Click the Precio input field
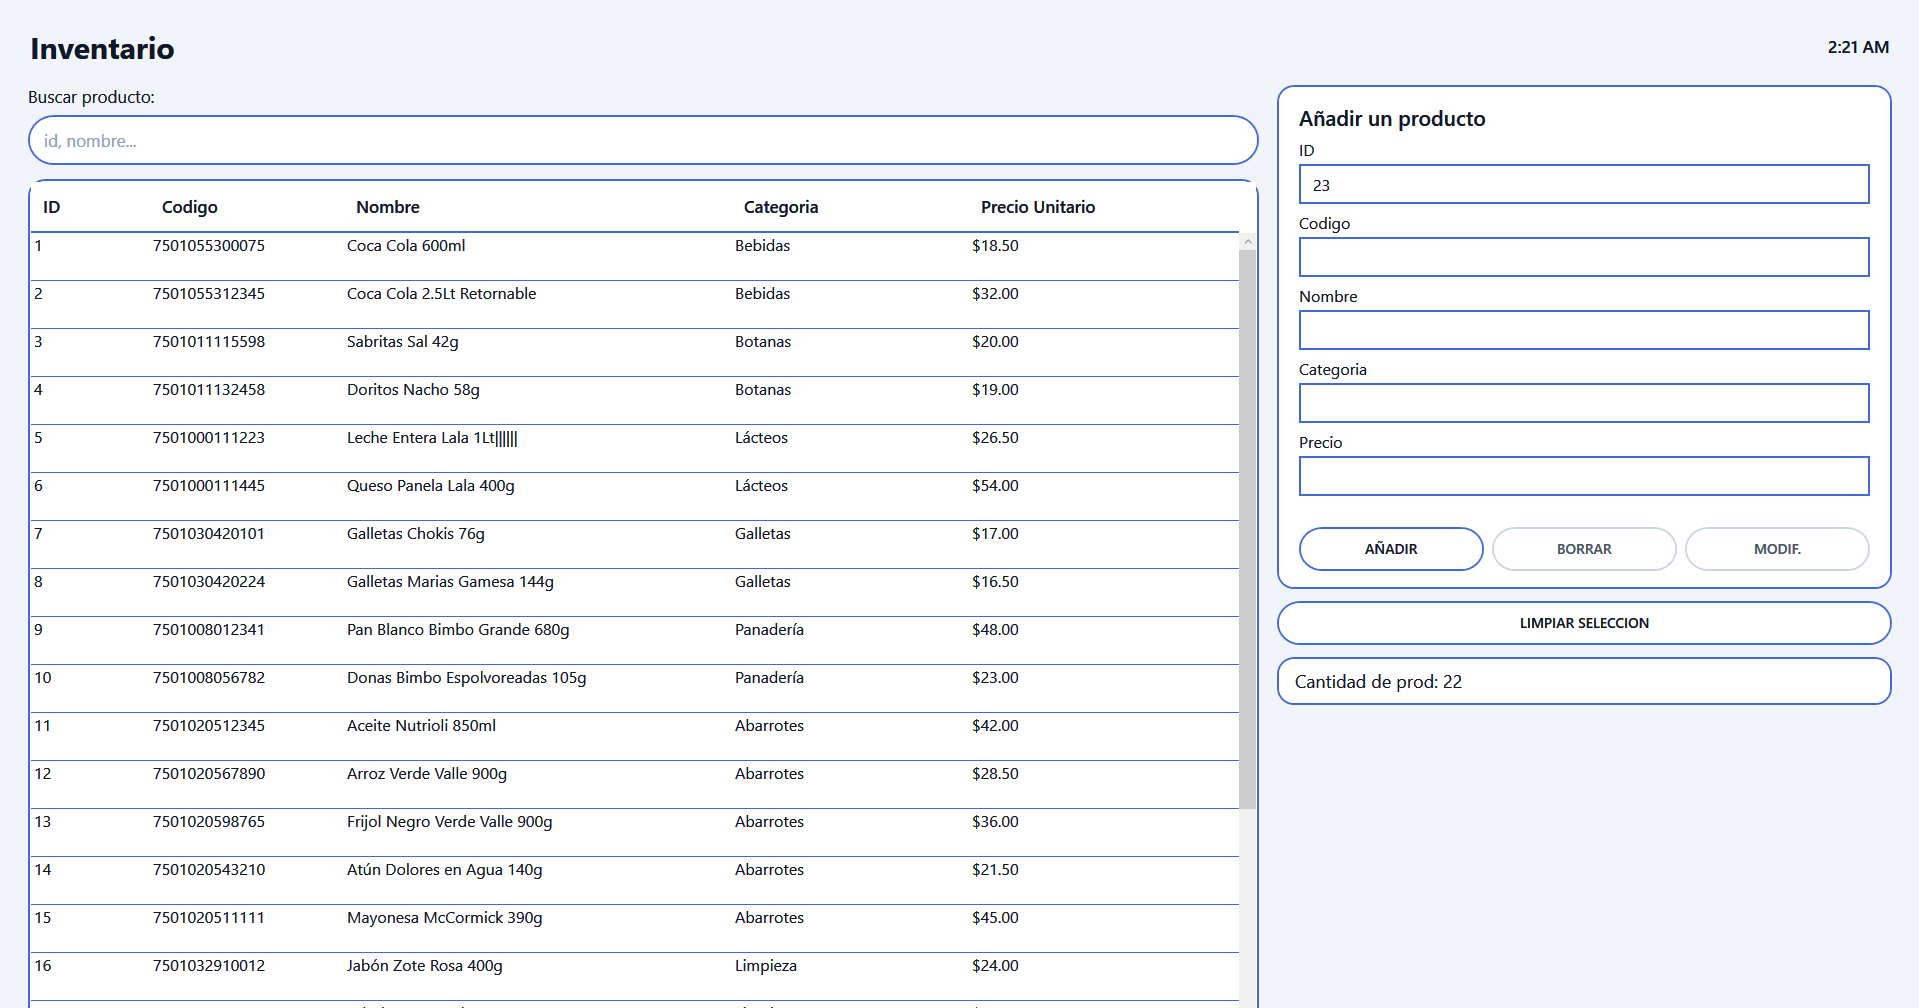 (x=1584, y=476)
